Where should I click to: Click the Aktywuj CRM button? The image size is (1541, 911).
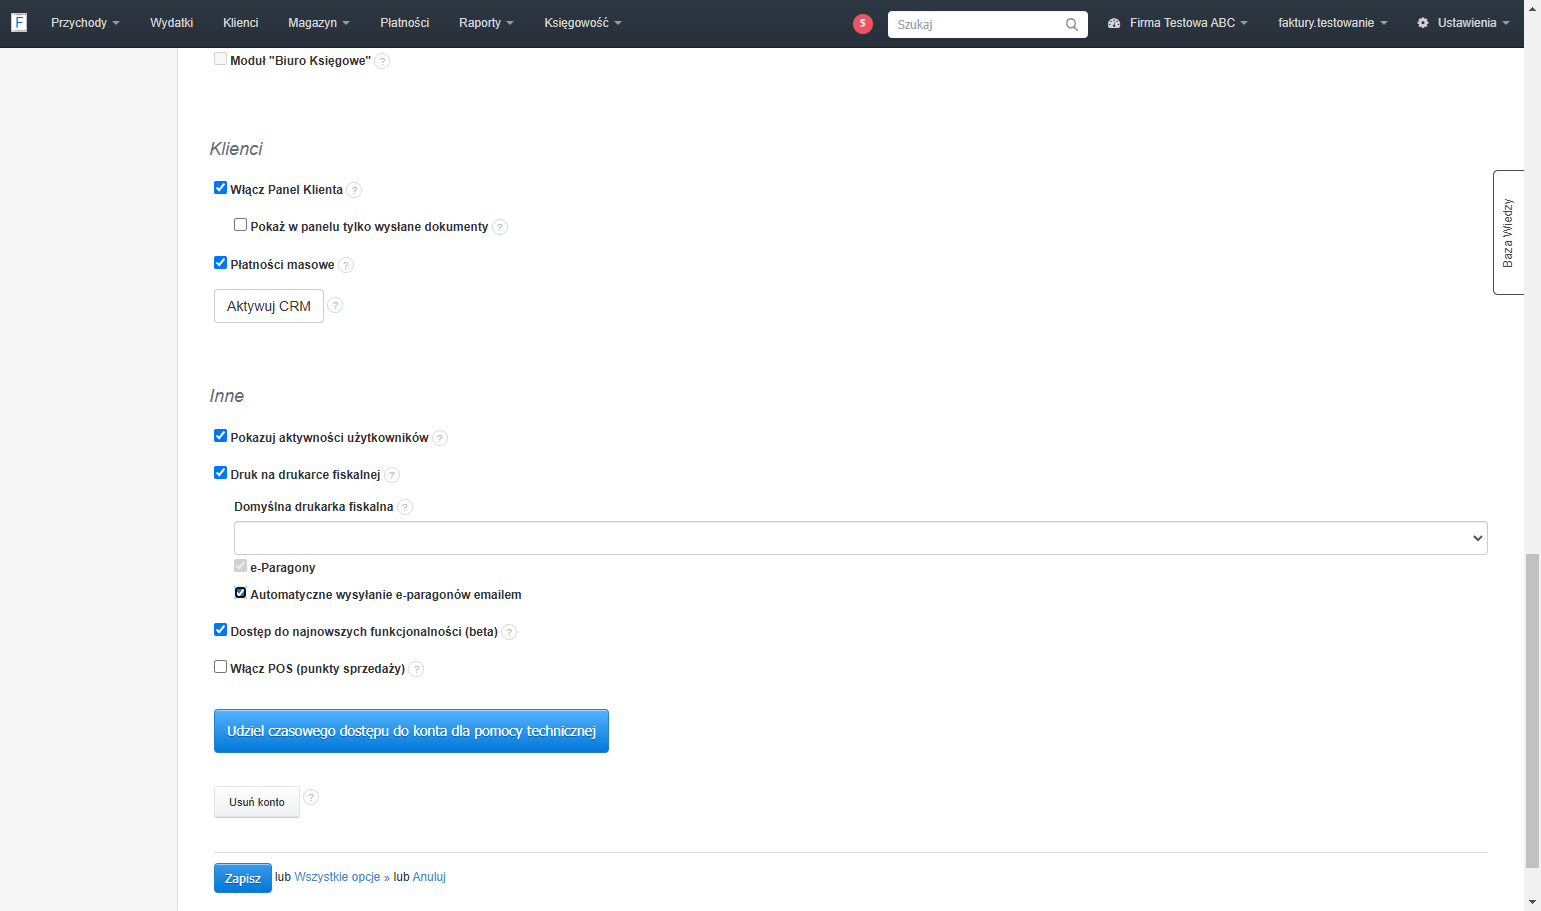[x=269, y=306]
